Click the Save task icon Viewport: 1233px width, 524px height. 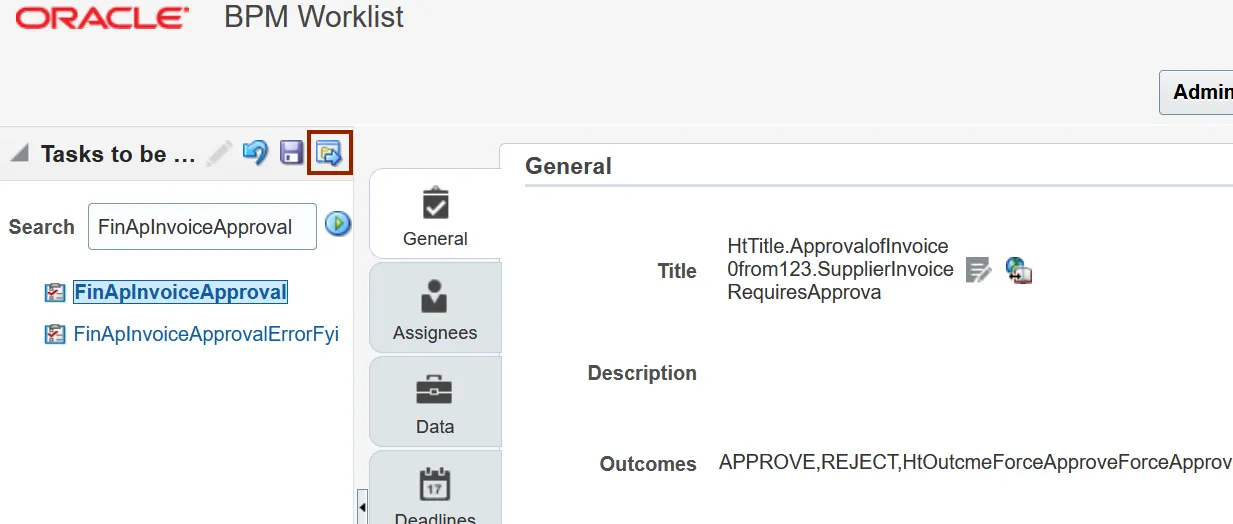(x=291, y=153)
